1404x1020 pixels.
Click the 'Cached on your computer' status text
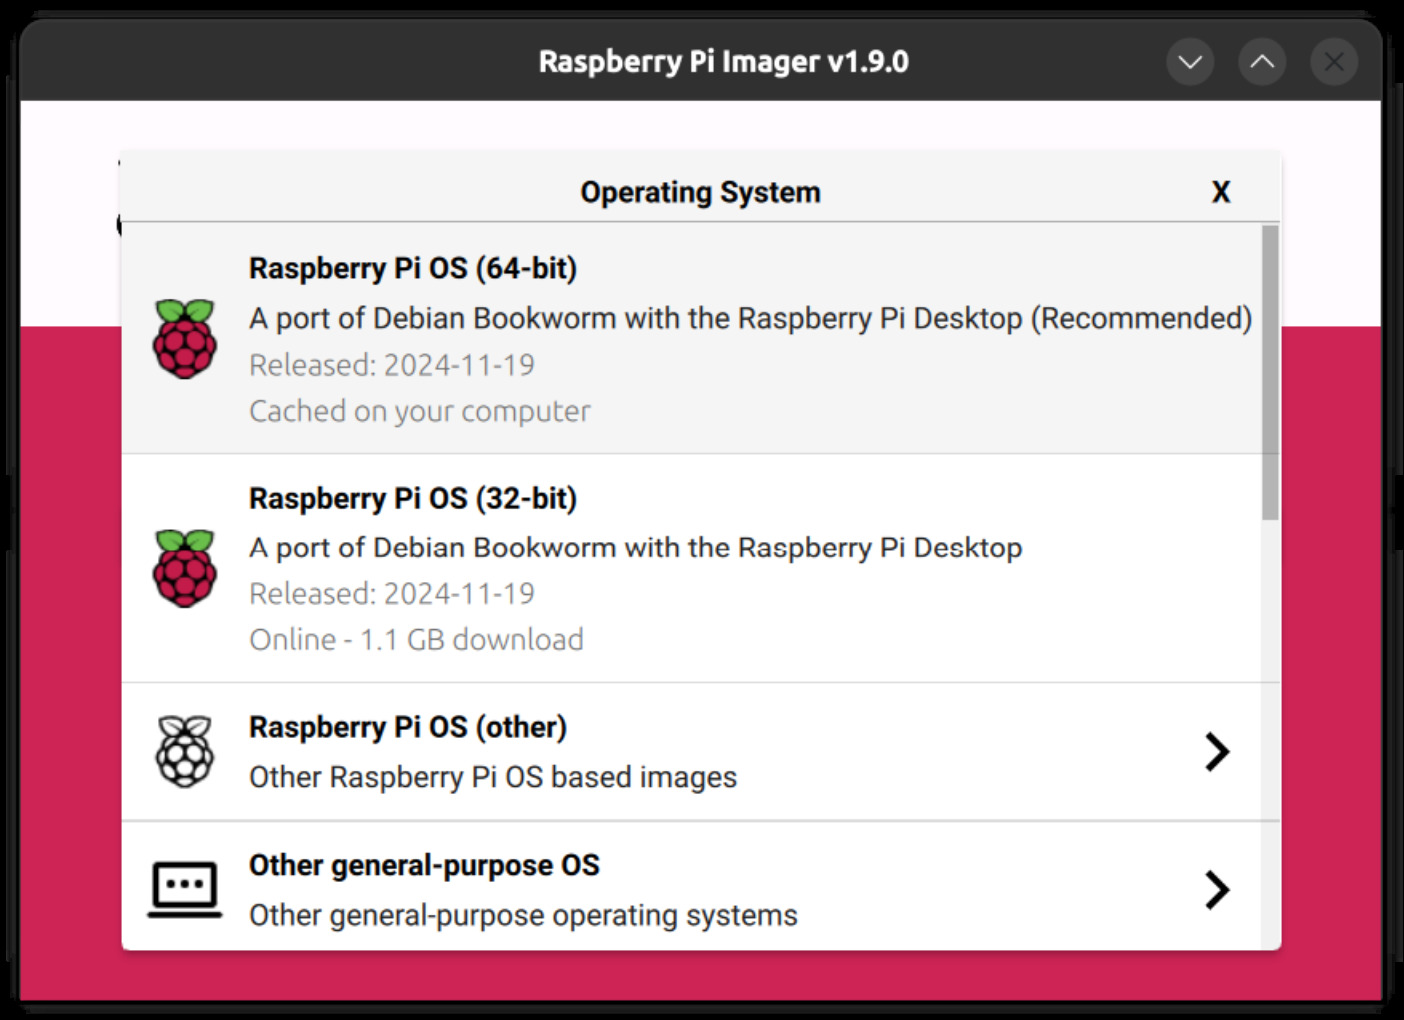(419, 411)
